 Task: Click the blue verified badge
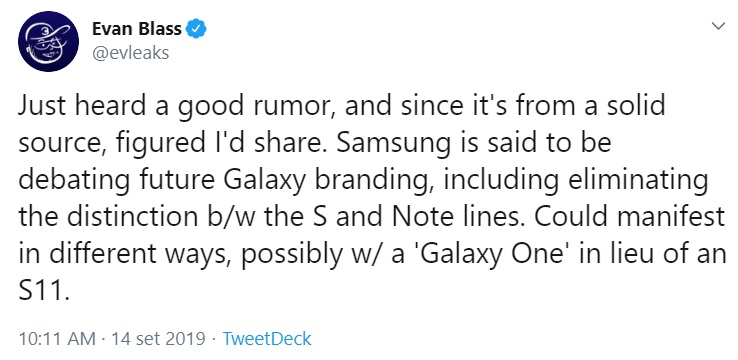[196, 29]
